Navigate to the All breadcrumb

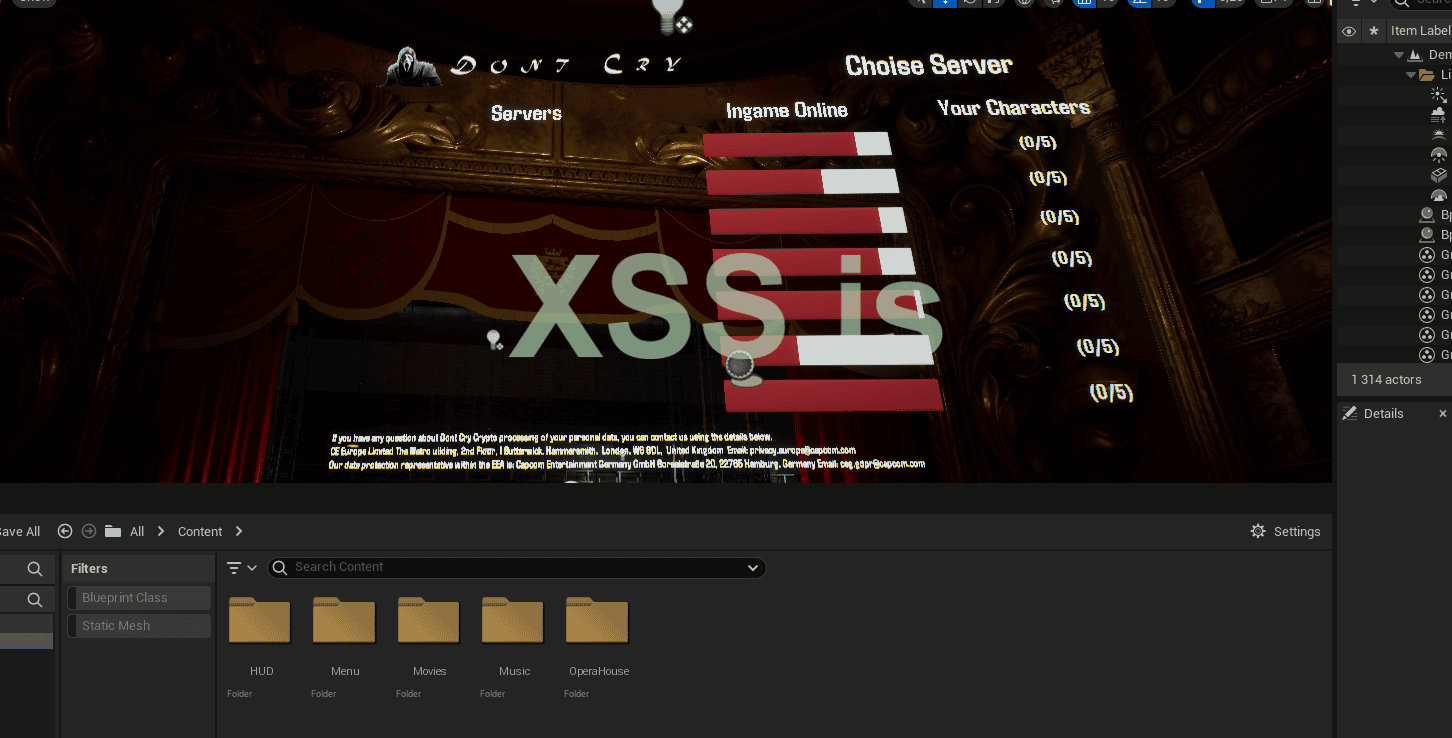[x=137, y=532]
